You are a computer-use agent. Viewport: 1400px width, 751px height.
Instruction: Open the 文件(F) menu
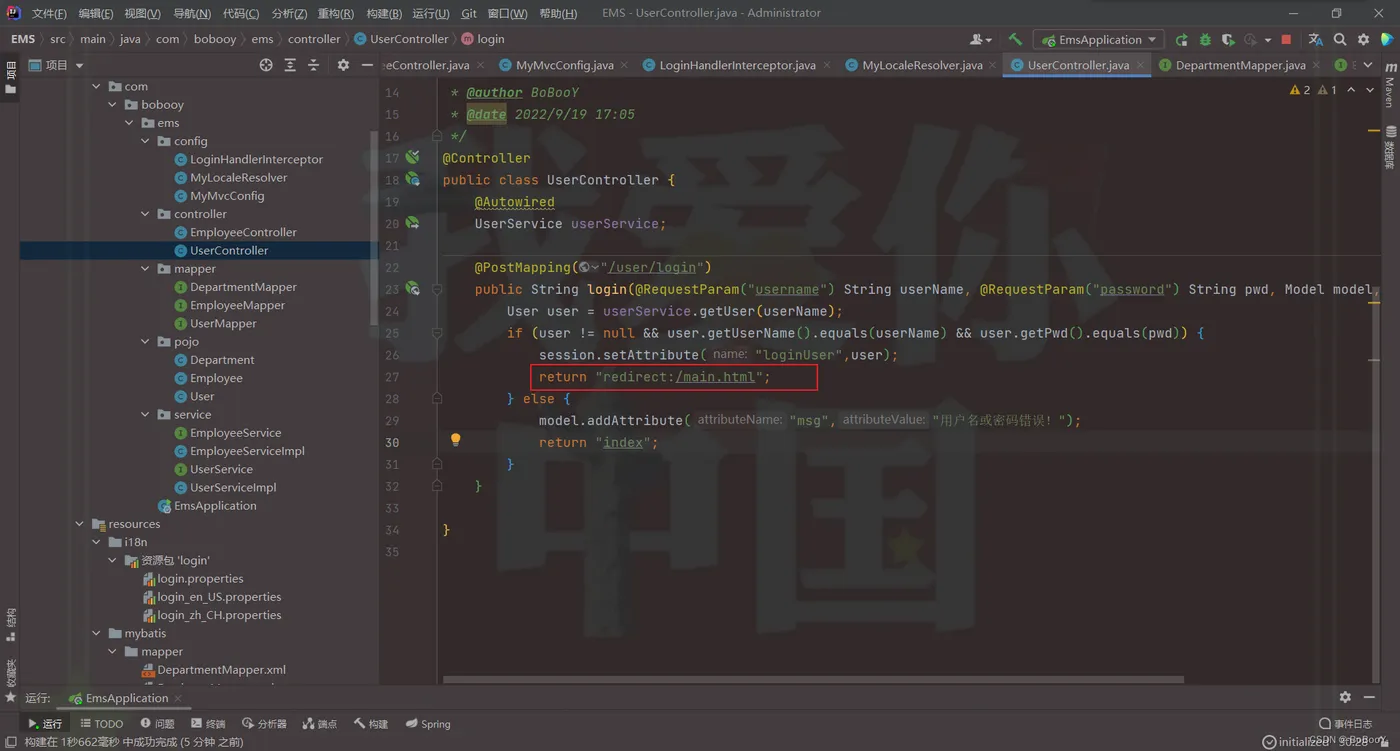pyautogui.click(x=49, y=13)
